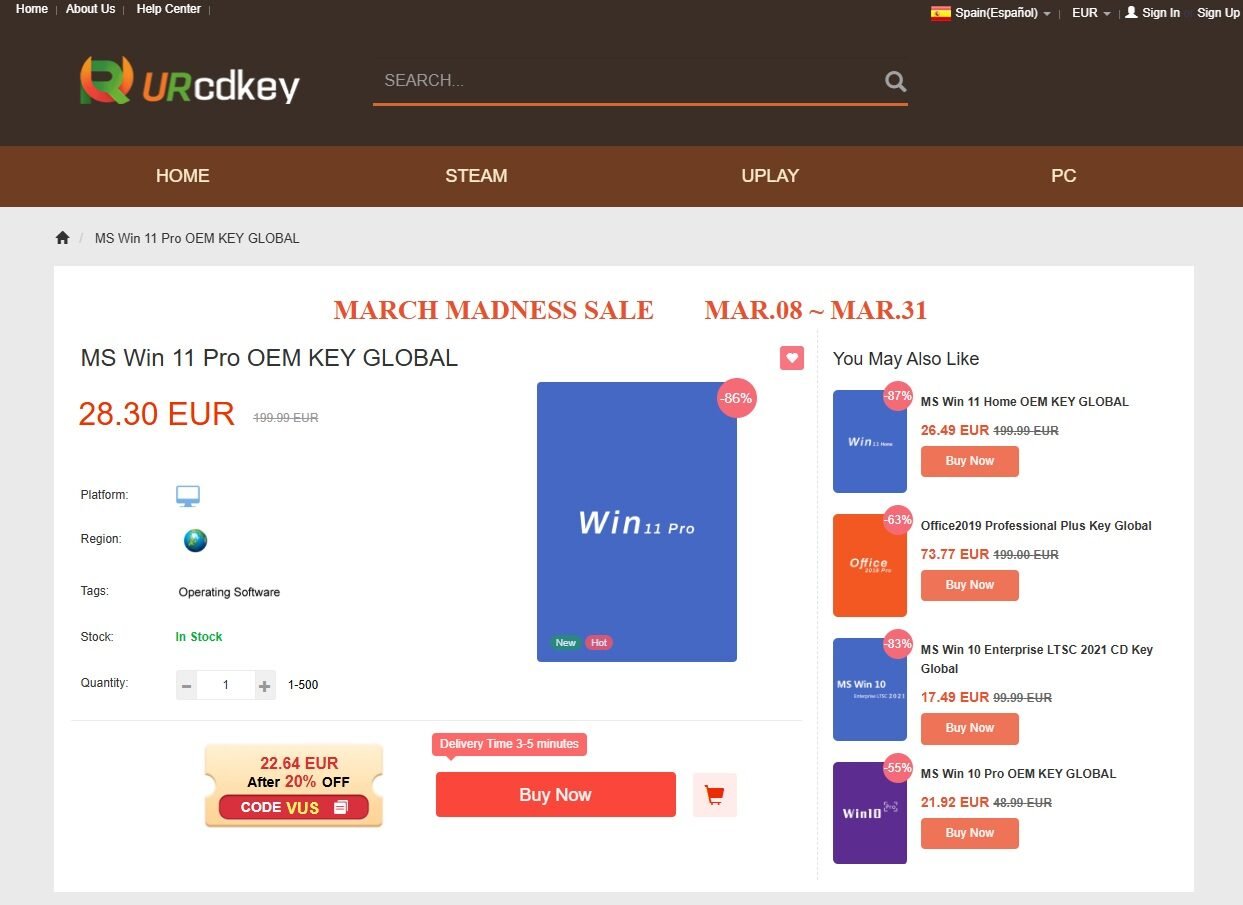The image size is (1243, 905).
Task: Click the Sign In link
Action: [x=1152, y=13]
